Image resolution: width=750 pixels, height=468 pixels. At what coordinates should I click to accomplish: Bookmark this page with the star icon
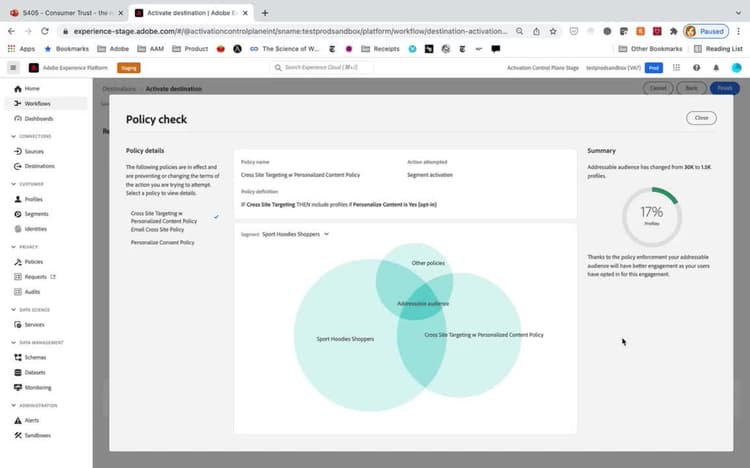tap(553, 31)
